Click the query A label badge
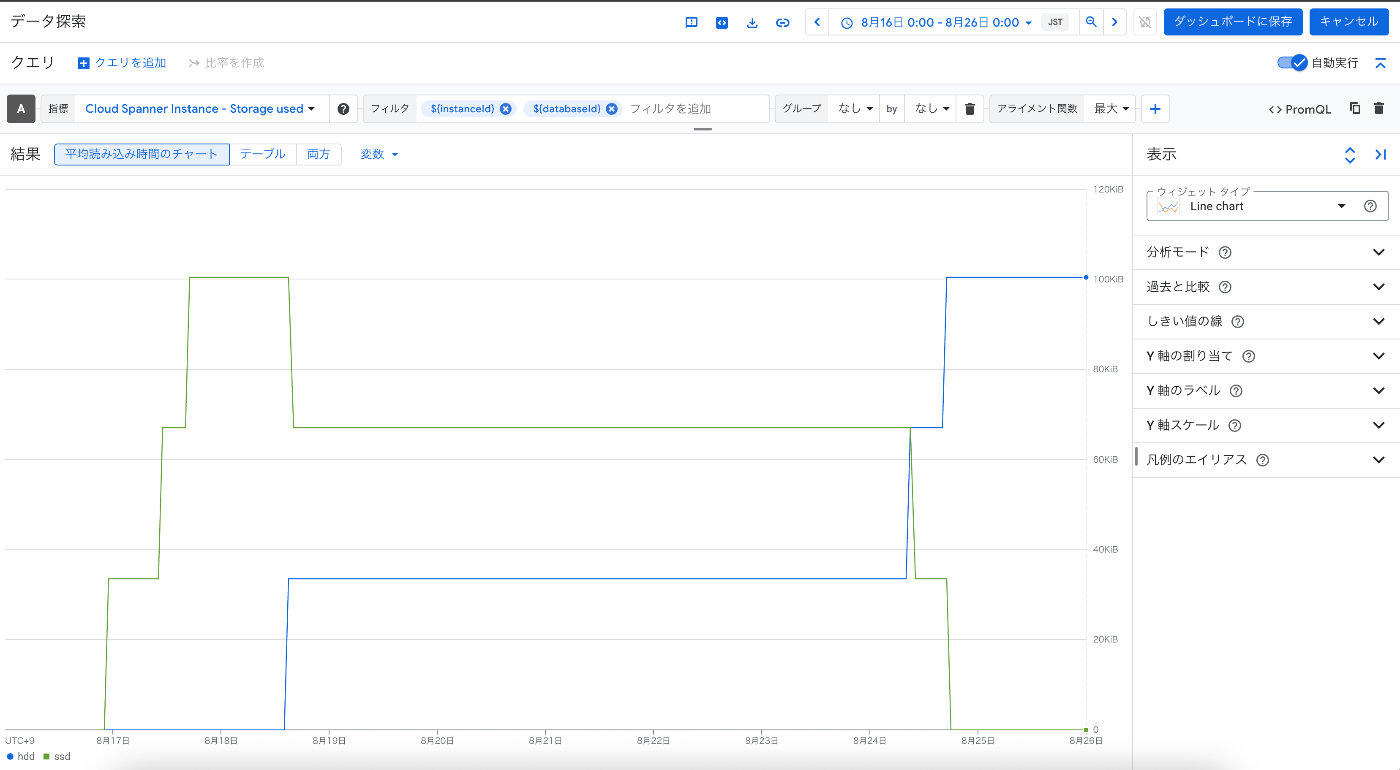 point(21,109)
